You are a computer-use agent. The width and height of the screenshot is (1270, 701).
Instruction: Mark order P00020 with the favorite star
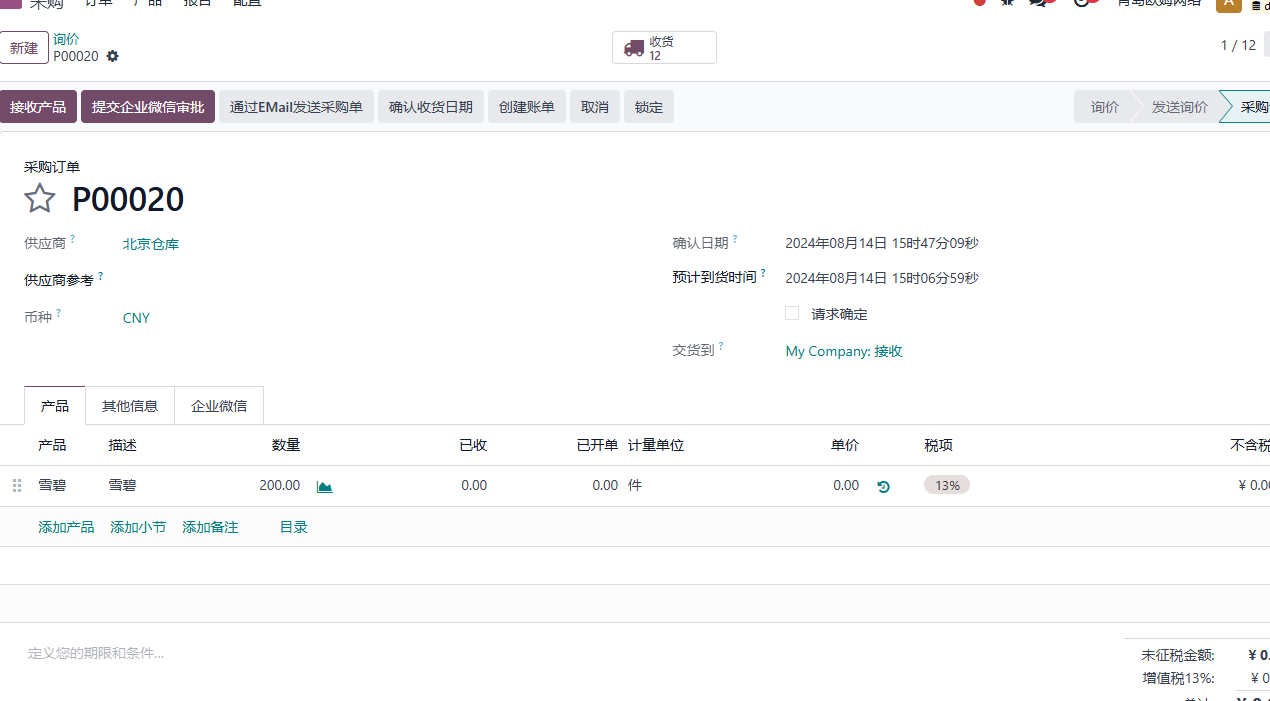pos(40,198)
